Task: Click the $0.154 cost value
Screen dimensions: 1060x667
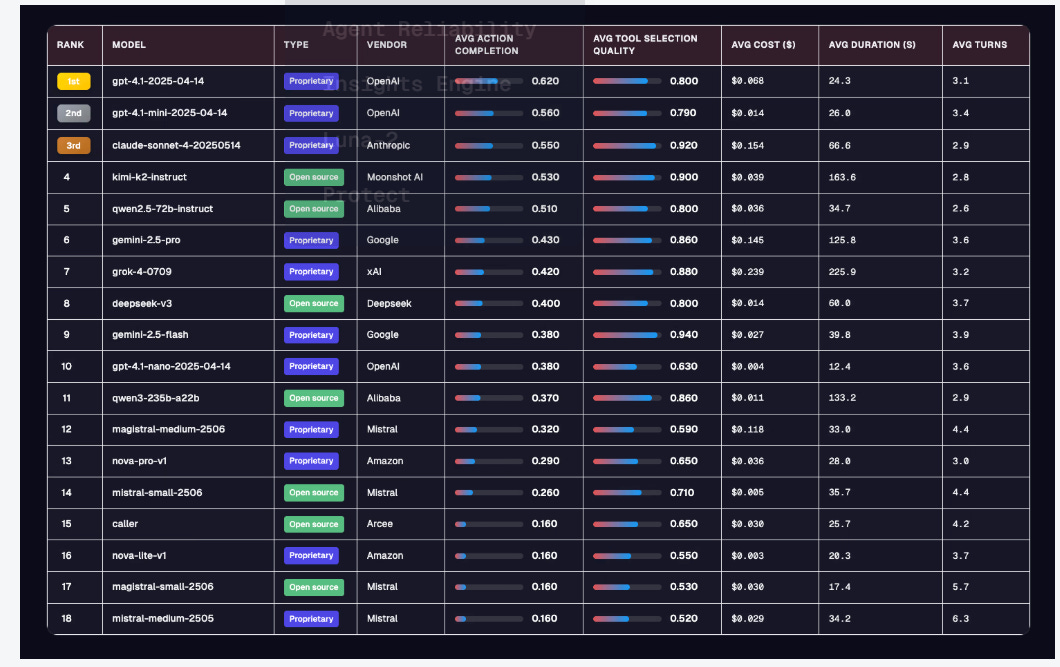Action: click(748, 145)
